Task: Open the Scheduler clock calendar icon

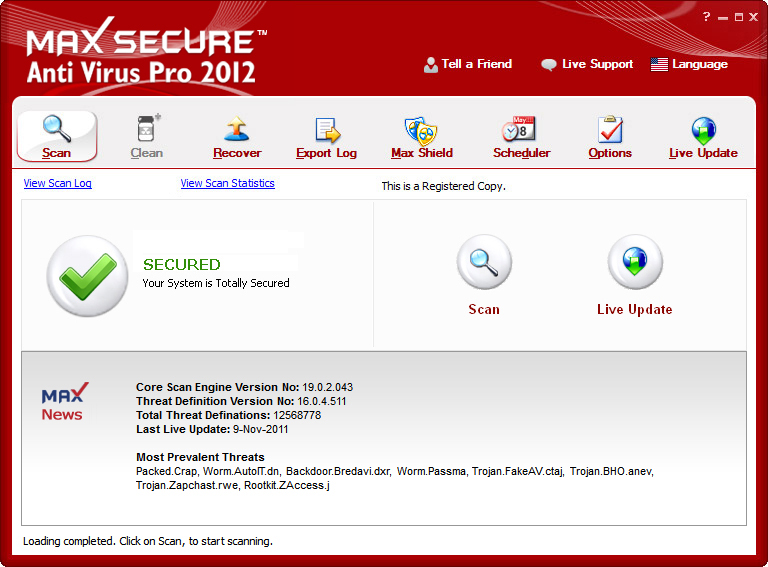Action: 519,129
